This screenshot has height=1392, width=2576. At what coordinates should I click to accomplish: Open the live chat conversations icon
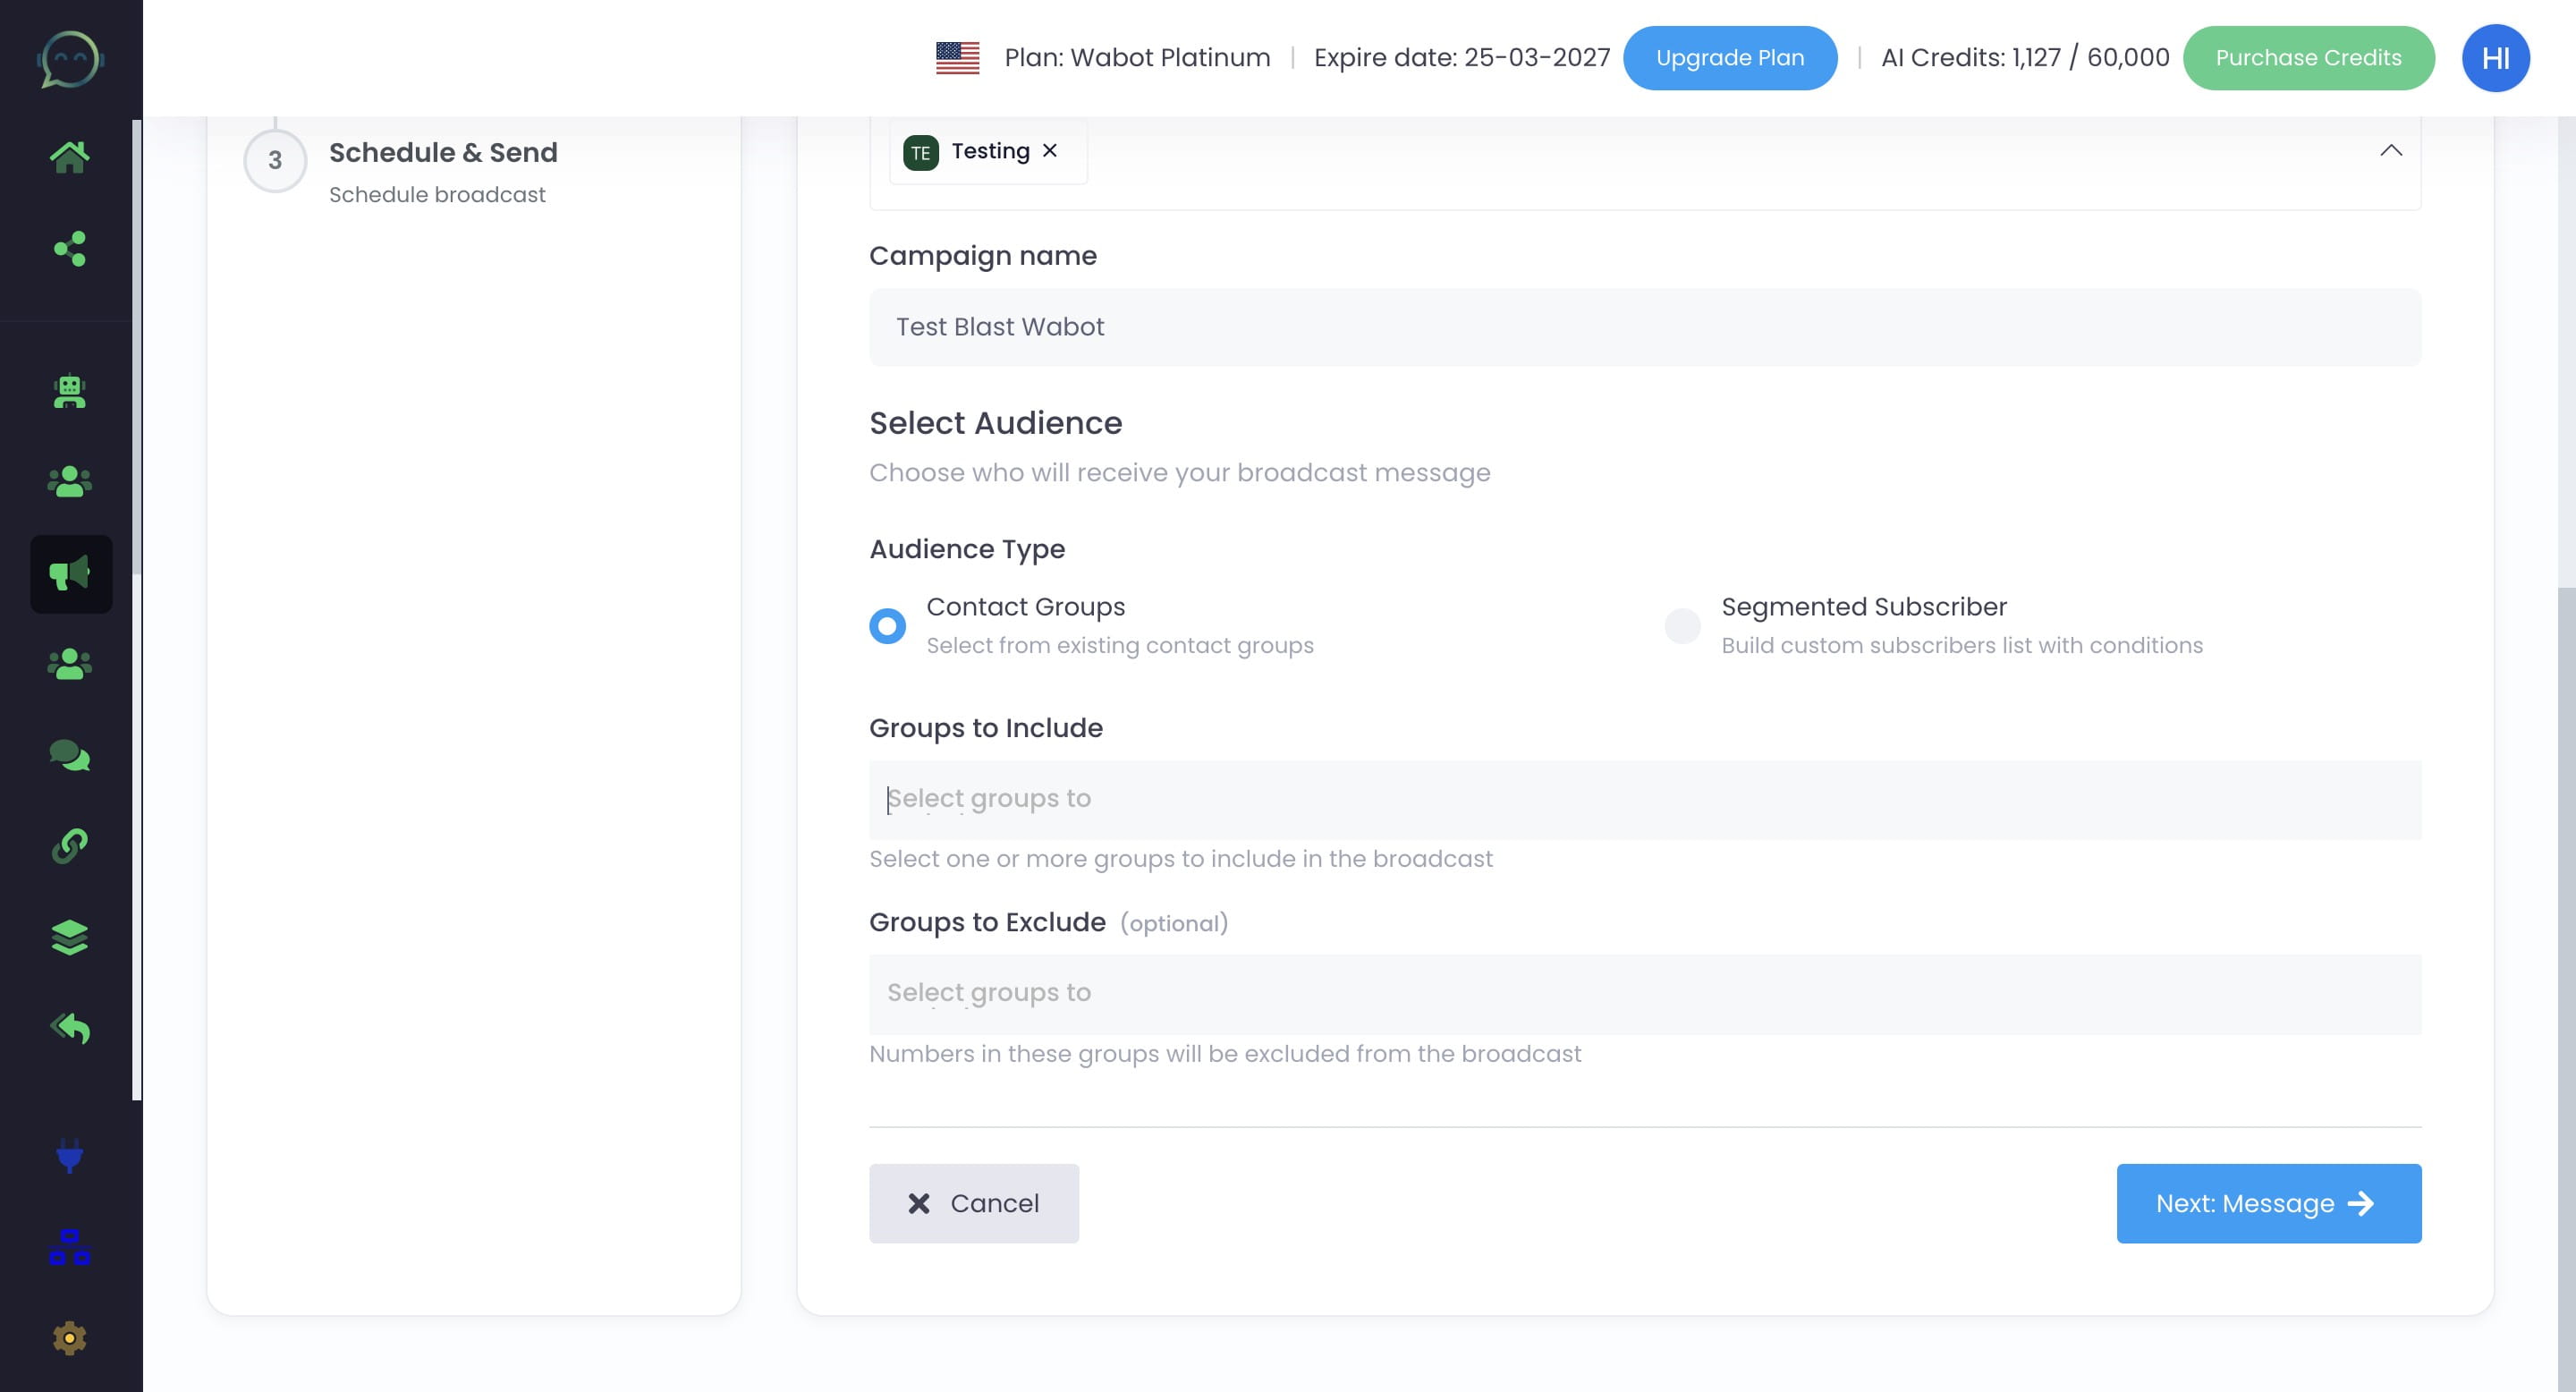pyautogui.click(x=70, y=756)
